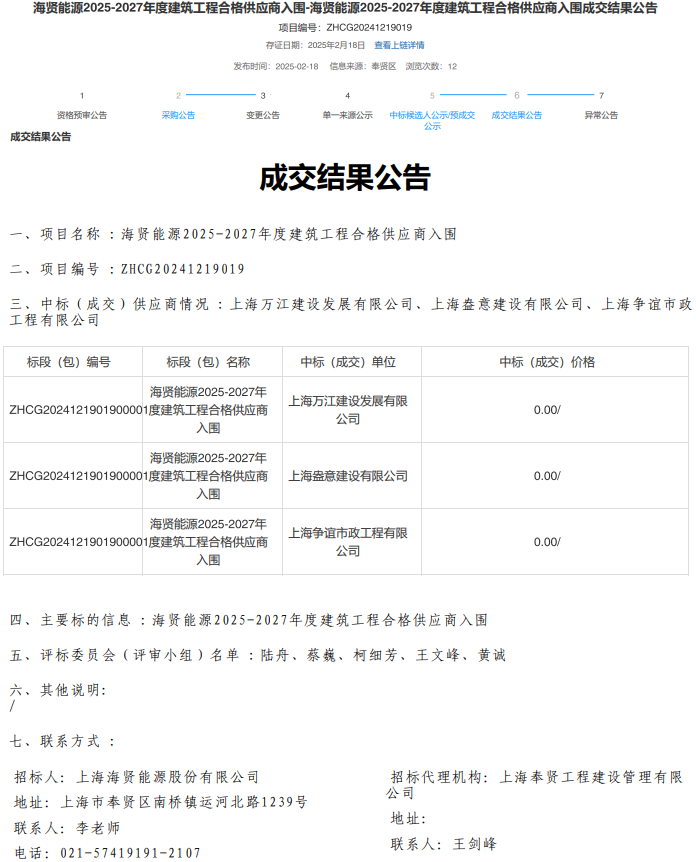The height and width of the screenshot is (862, 696).
Task: Click the 中标（成交）价格 column header
Action: point(546,362)
